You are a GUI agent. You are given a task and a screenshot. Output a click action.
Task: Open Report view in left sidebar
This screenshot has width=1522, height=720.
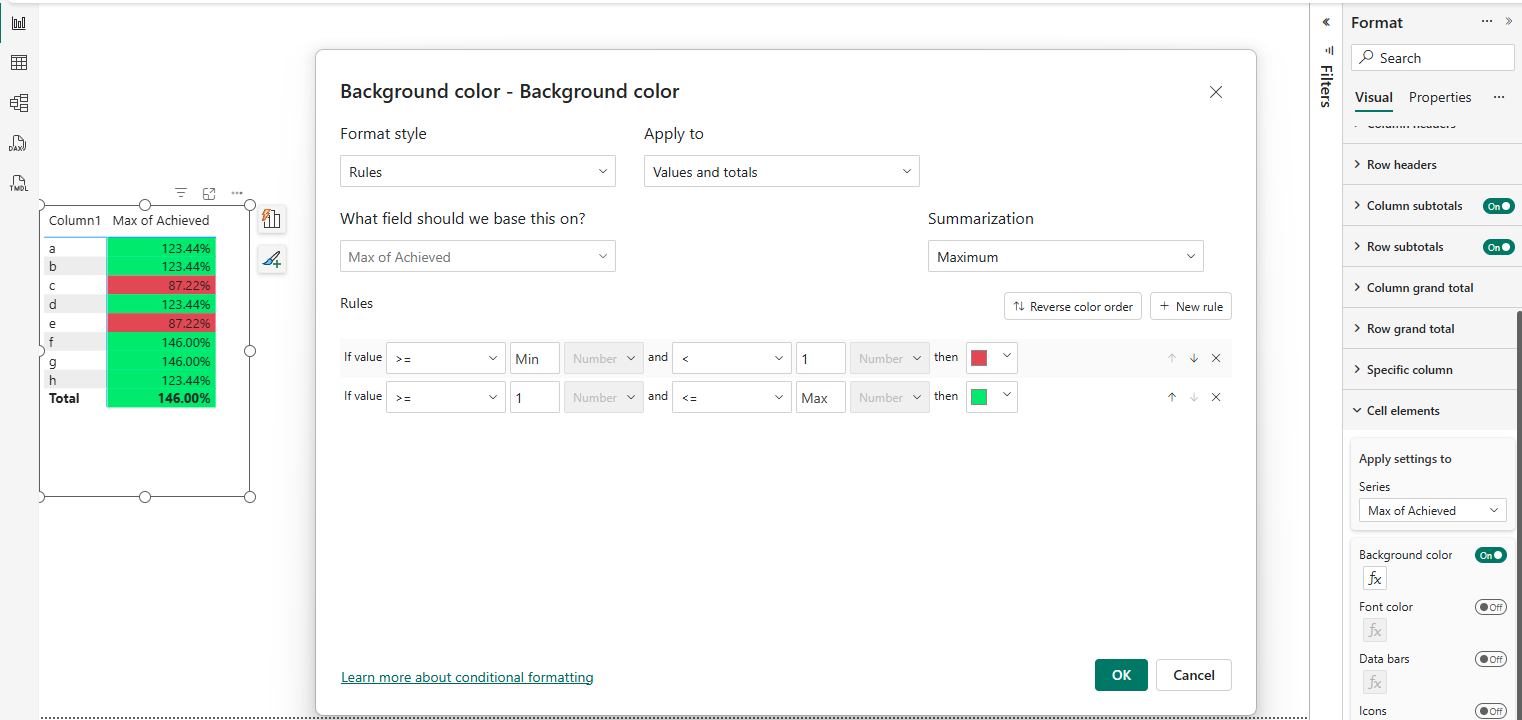(19, 22)
